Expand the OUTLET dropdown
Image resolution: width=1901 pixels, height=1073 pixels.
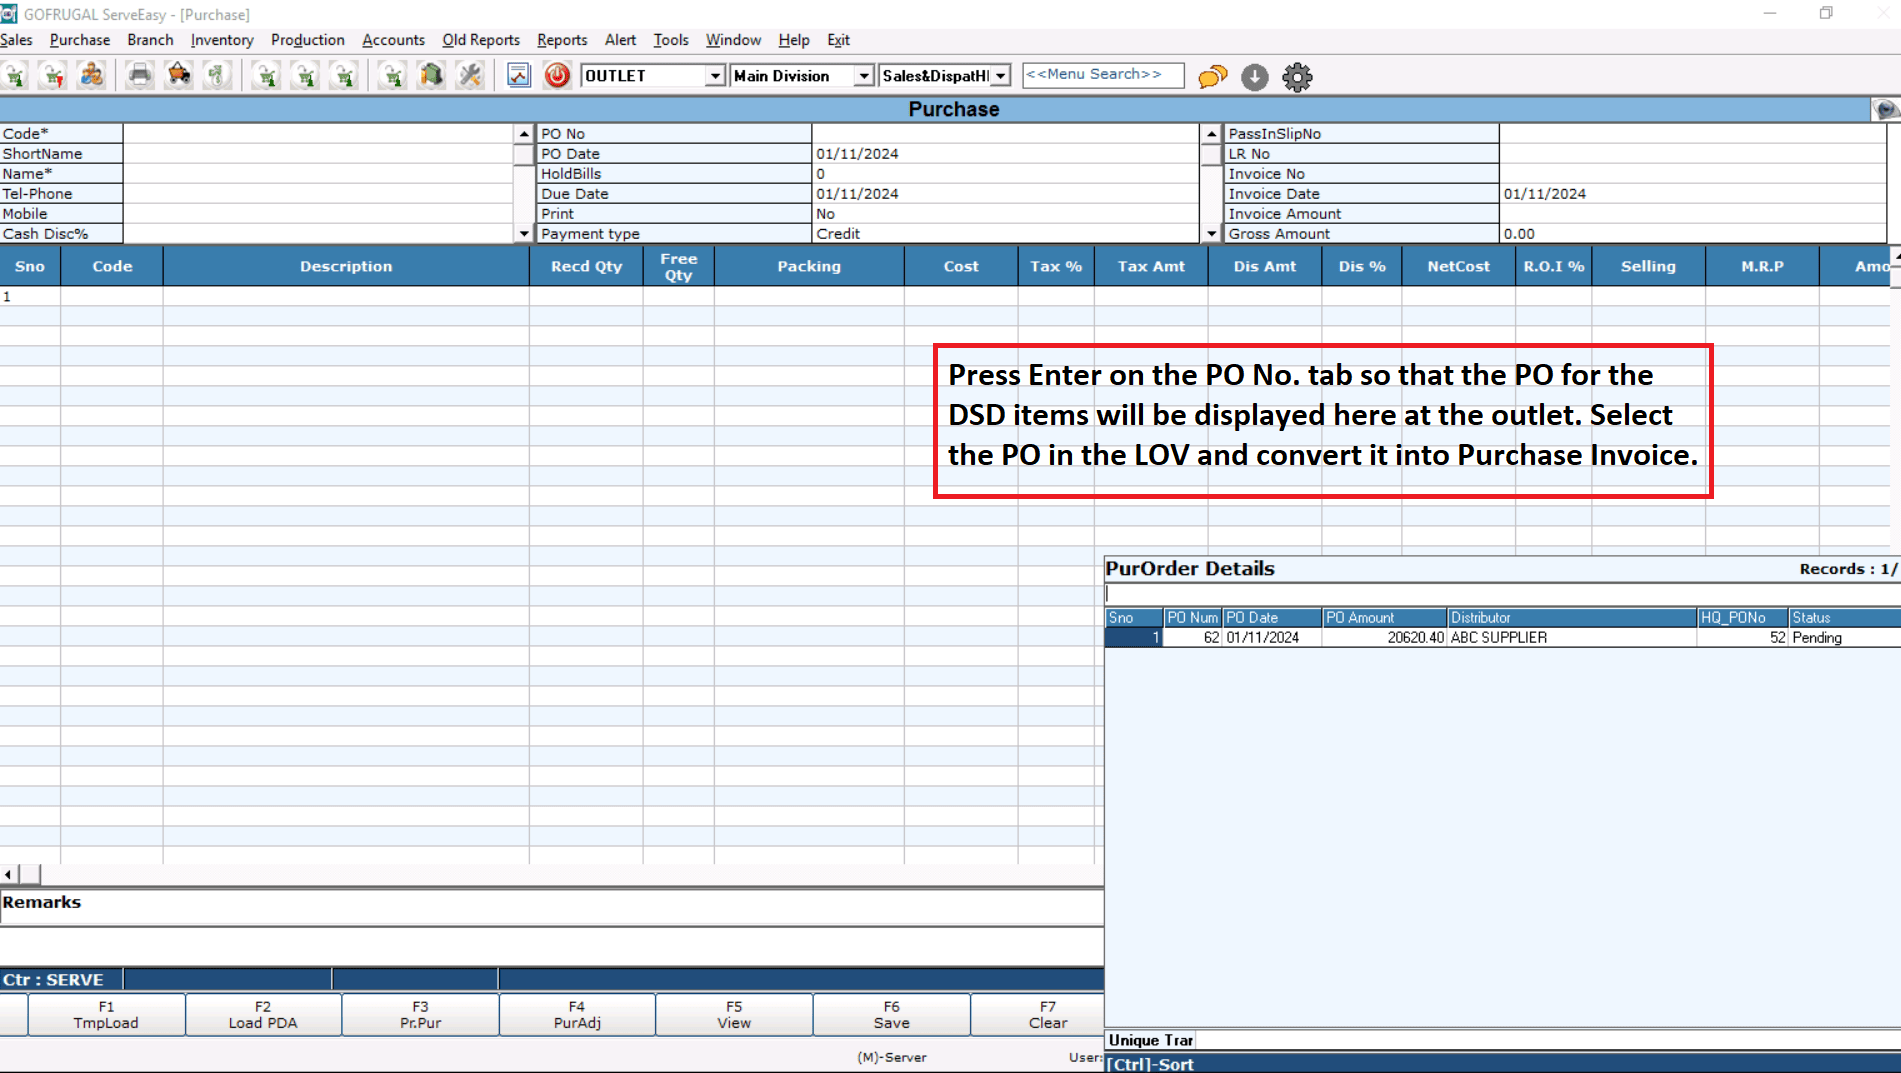coord(714,76)
